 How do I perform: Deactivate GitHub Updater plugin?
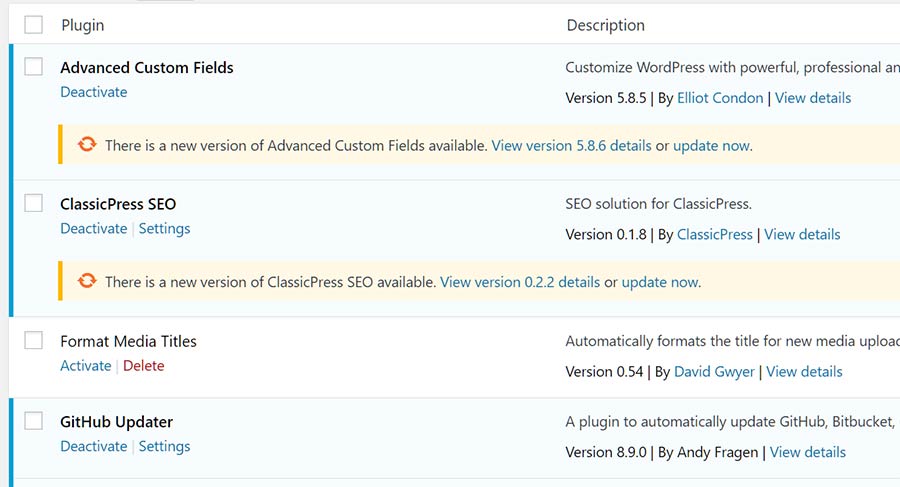[94, 446]
